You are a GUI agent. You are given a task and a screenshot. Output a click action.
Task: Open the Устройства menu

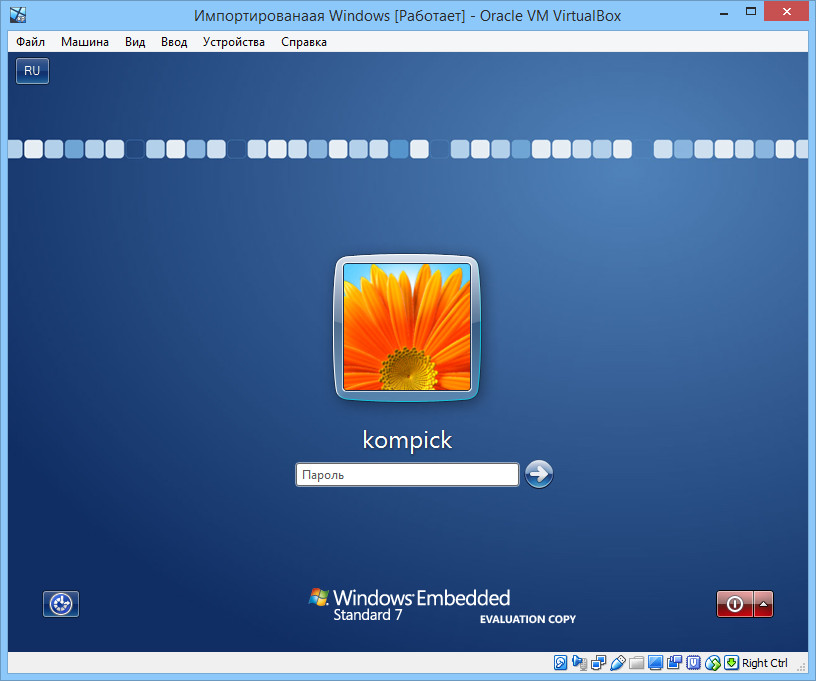click(234, 42)
